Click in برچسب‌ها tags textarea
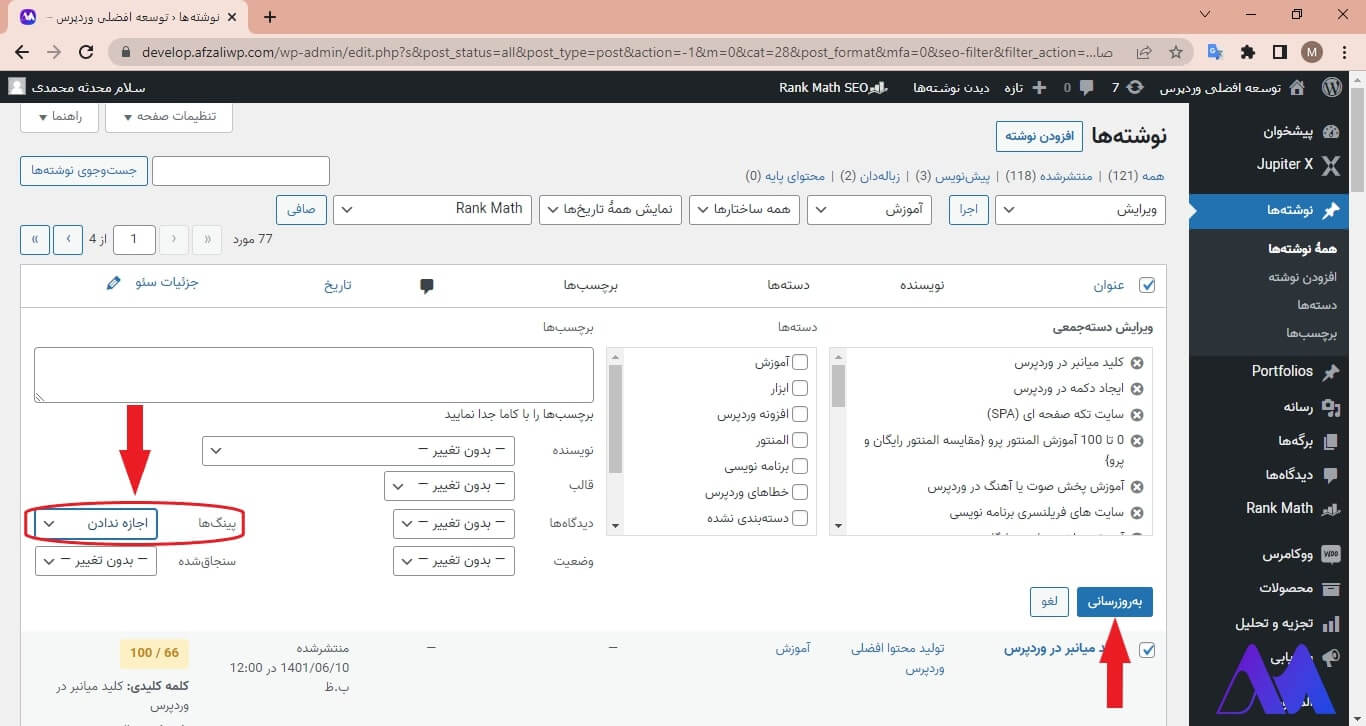The height and width of the screenshot is (726, 1366). pos(314,375)
